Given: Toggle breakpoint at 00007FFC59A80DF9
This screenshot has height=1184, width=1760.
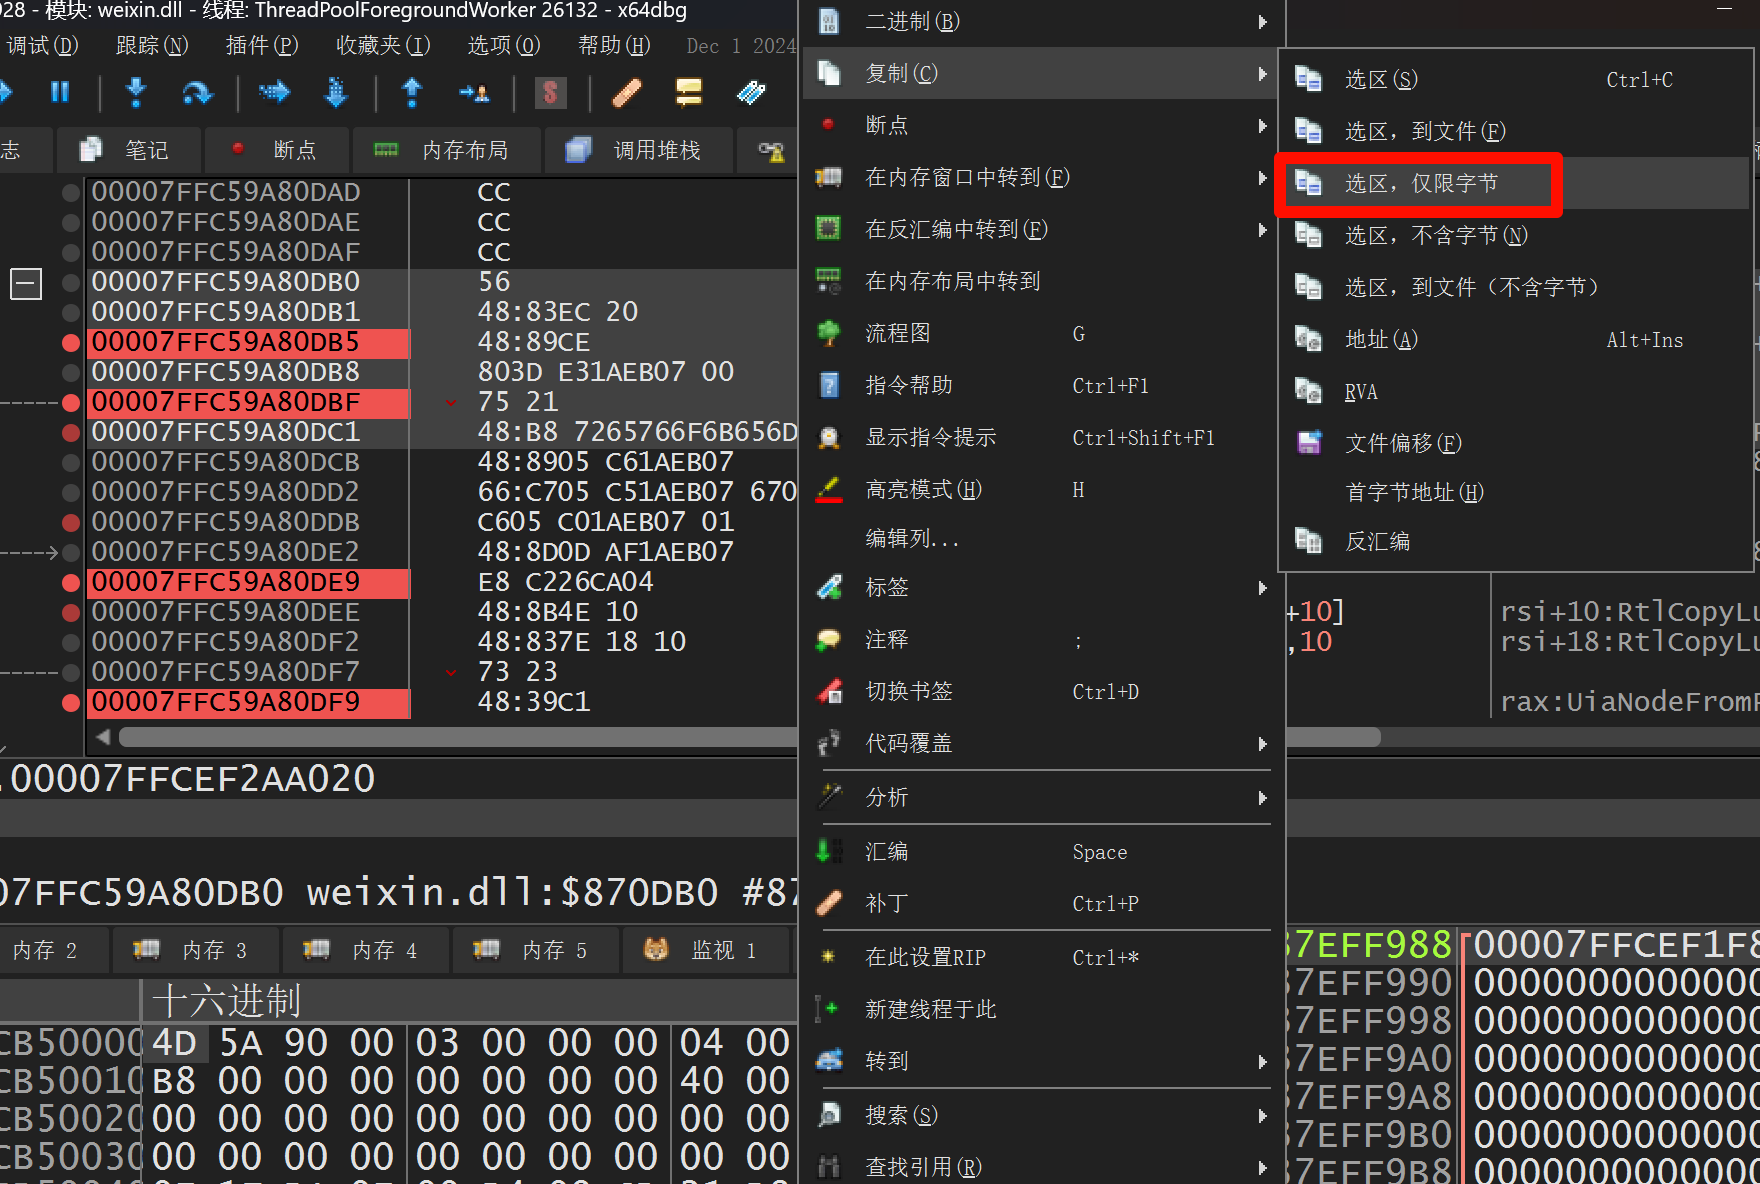Looking at the screenshot, I should (70, 702).
